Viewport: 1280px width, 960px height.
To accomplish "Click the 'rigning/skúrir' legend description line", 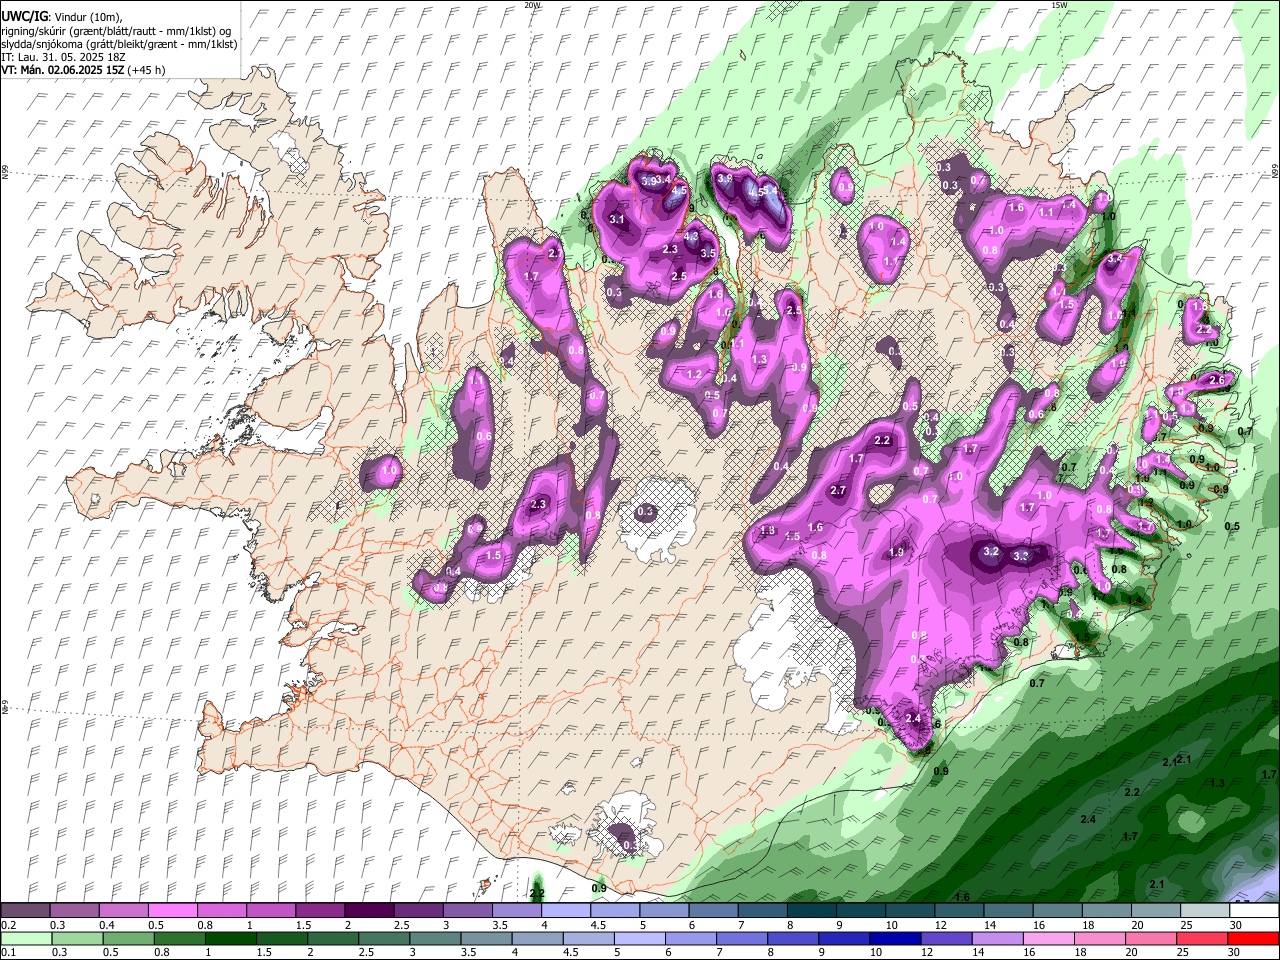I will tap(116, 31).
